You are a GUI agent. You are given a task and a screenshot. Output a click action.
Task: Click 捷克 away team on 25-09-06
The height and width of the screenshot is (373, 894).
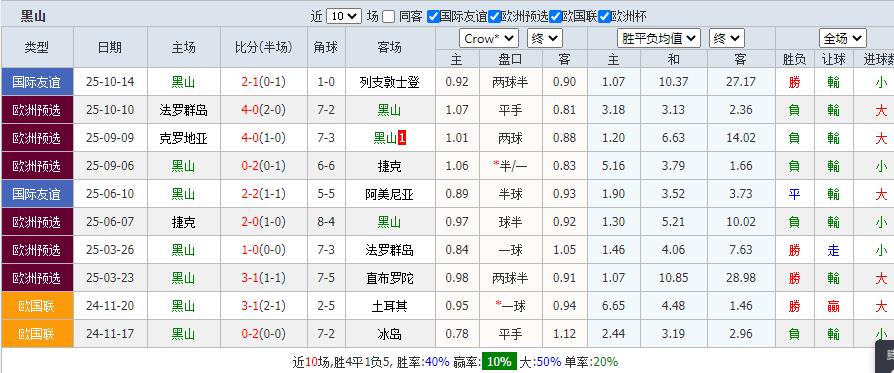point(389,166)
